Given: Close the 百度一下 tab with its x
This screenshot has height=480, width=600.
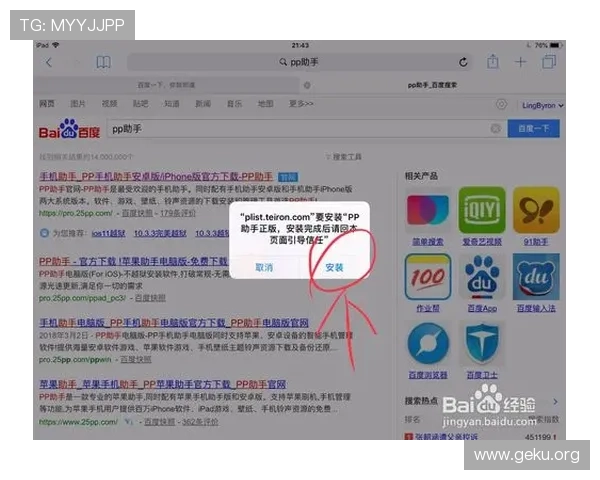Looking at the screenshot, I should click(x=307, y=85).
